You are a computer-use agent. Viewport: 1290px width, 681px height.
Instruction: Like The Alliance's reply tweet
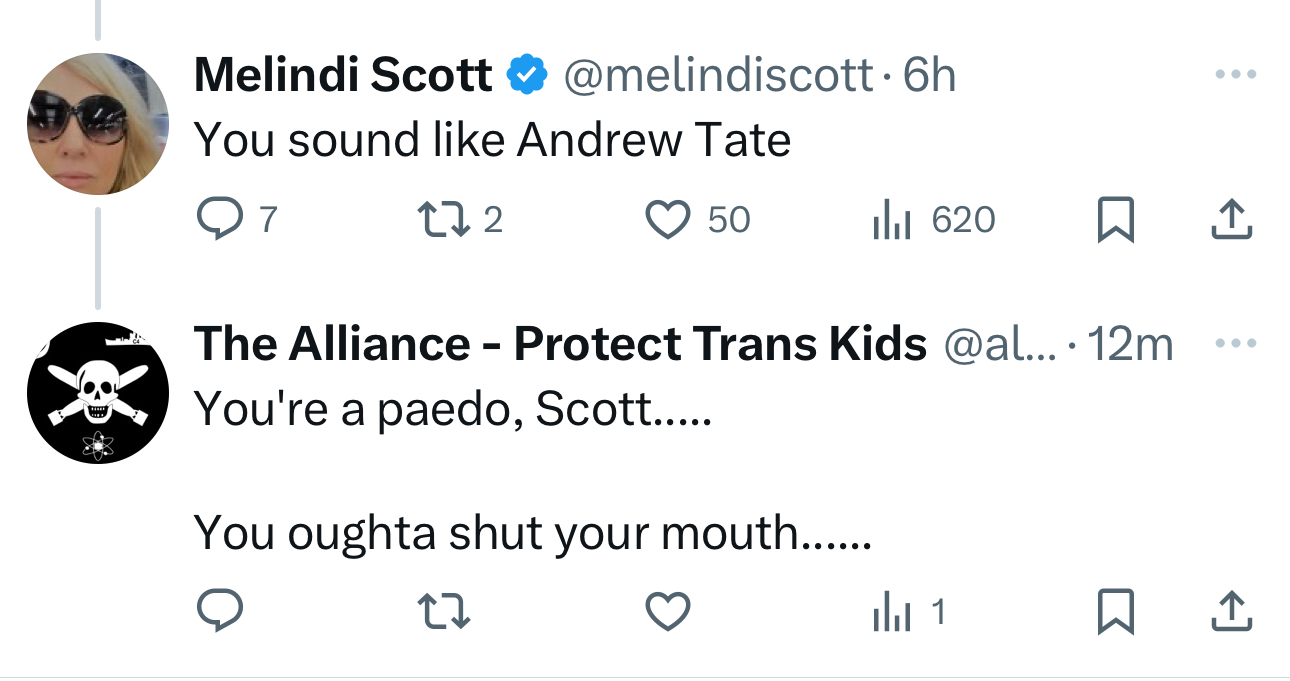pos(667,611)
